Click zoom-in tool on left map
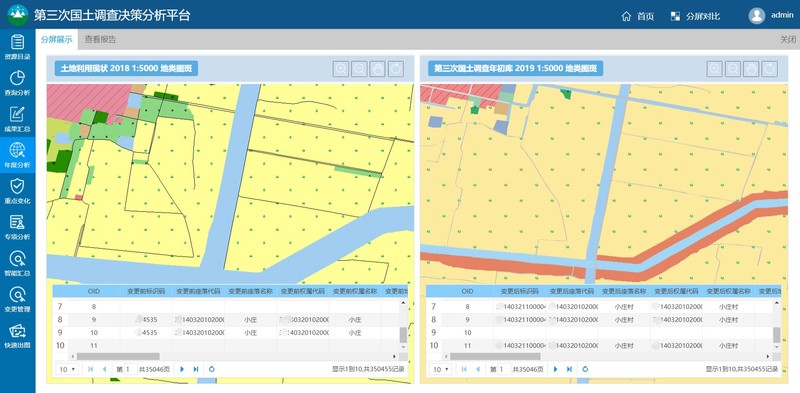 [x=341, y=68]
